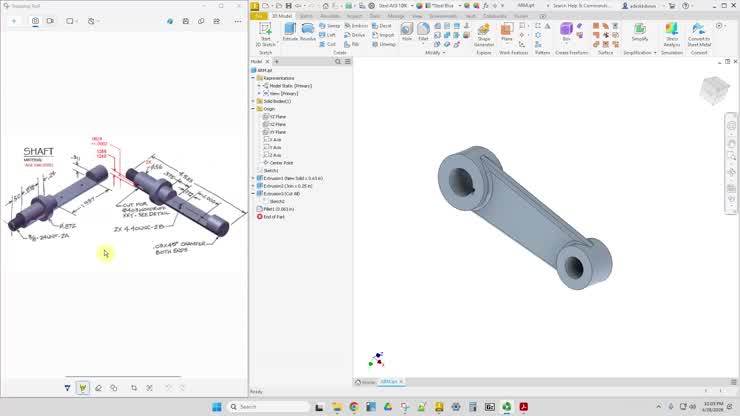
Task: Open the Shape Generator tool
Action: tap(484, 35)
